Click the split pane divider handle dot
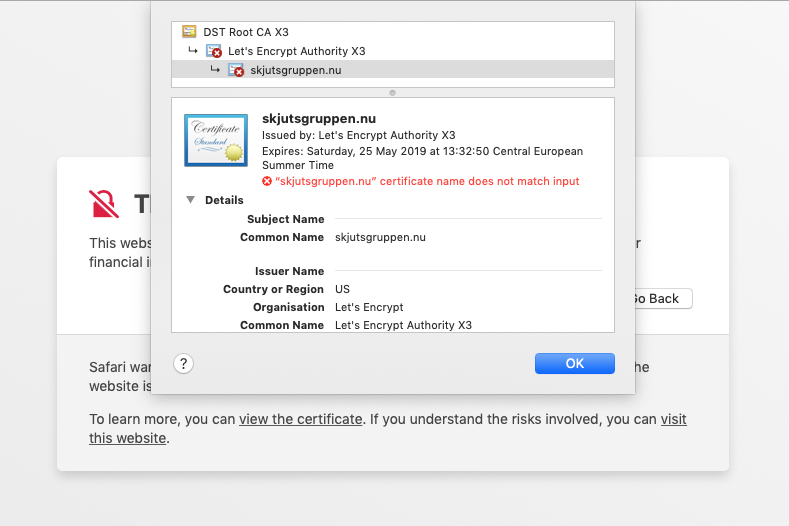The height and width of the screenshot is (526, 789). pyautogui.click(x=392, y=93)
